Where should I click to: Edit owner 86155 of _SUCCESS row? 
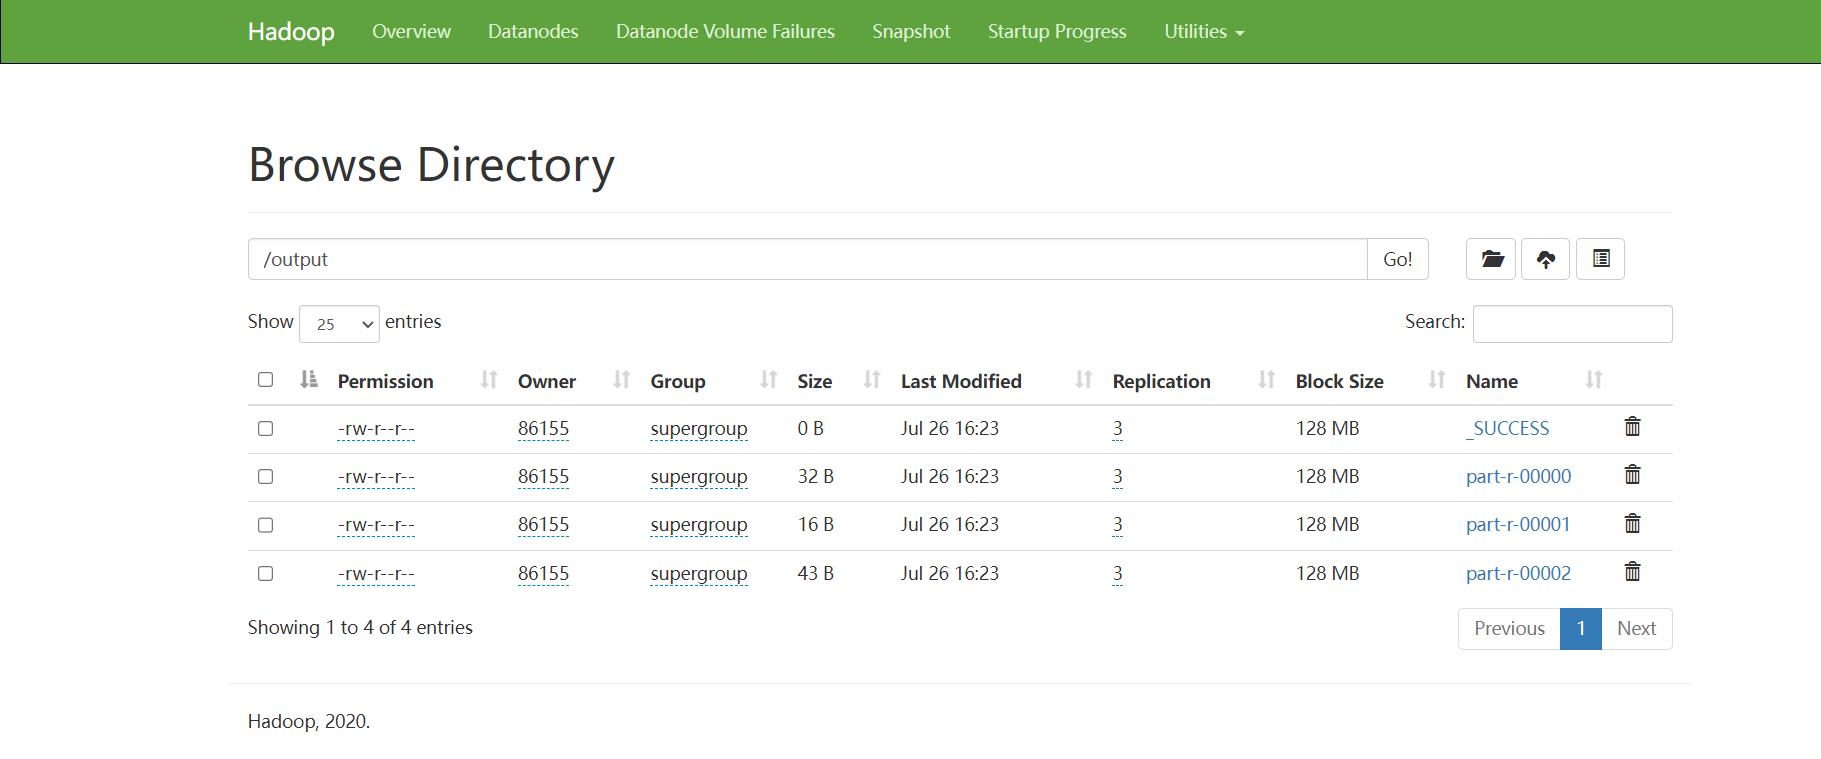coord(543,429)
